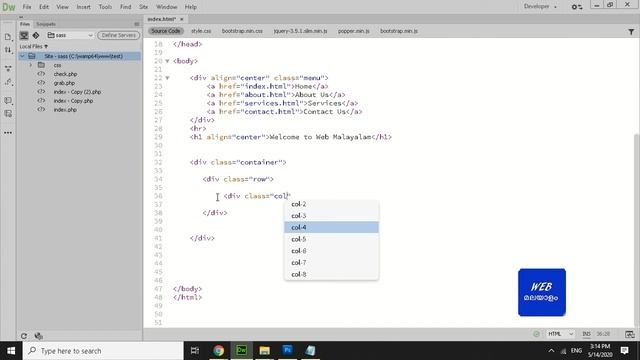Open the Developer workspace dropdown
Screen dimensions: 640x360
coord(540,7)
